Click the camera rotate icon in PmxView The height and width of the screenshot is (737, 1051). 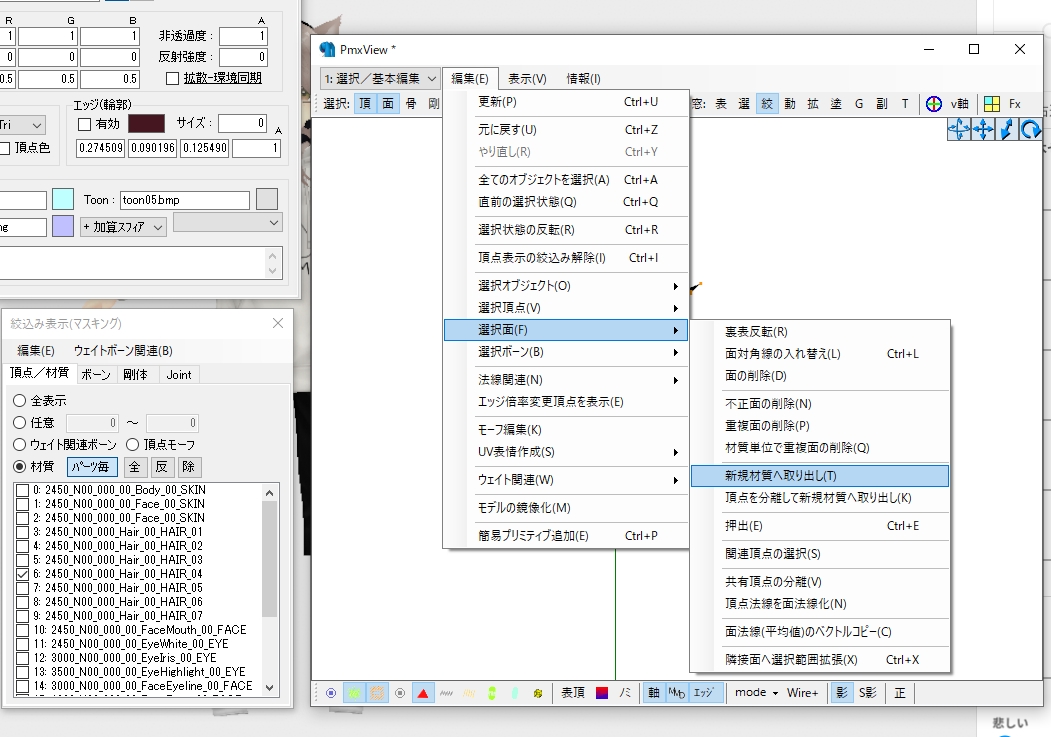[959, 129]
